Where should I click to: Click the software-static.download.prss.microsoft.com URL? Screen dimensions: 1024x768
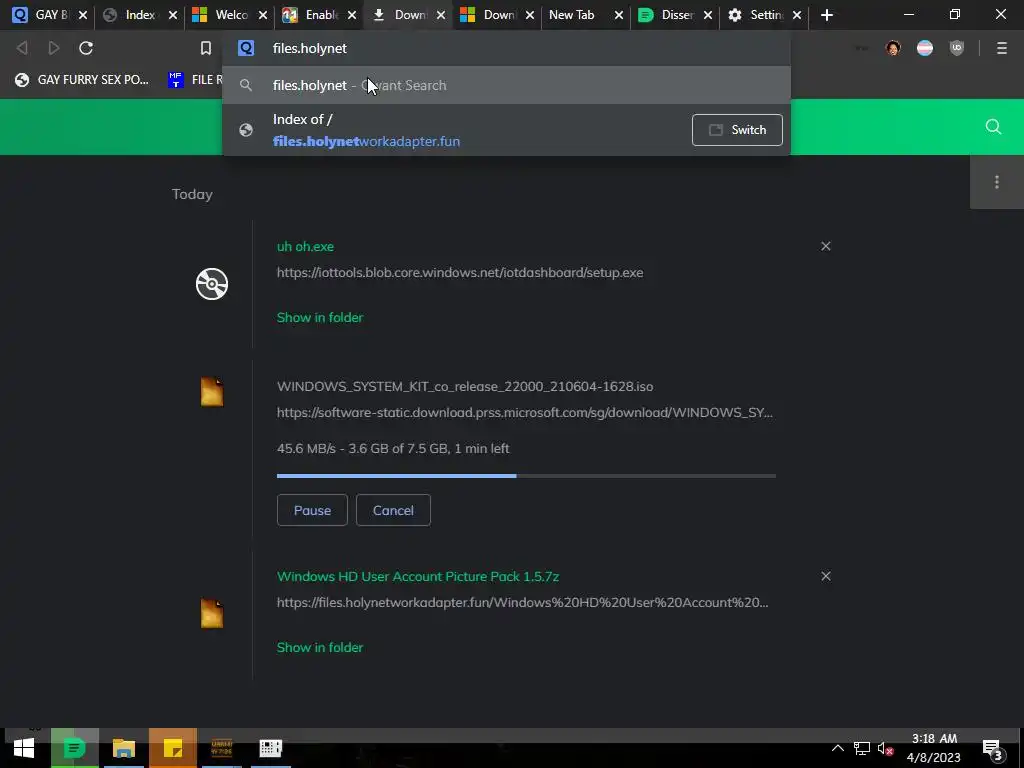[x=524, y=412]
